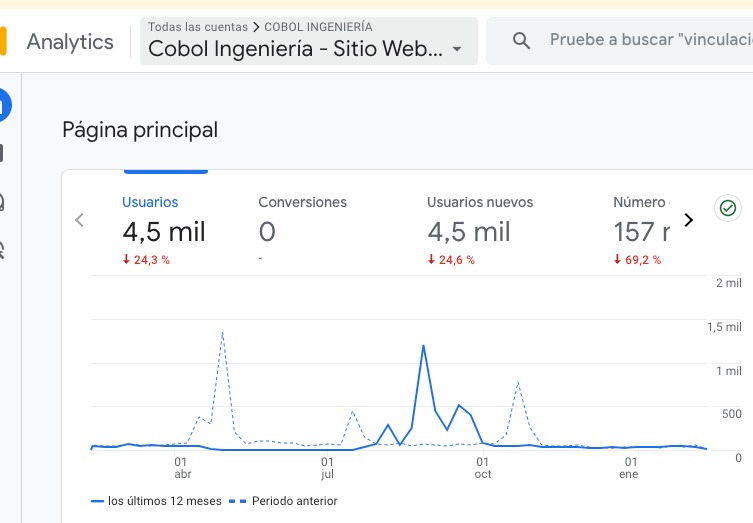Screen dimensions: 753x523
Task: Open the Advertising icon in sidebar
Action: tap(3, 249)
